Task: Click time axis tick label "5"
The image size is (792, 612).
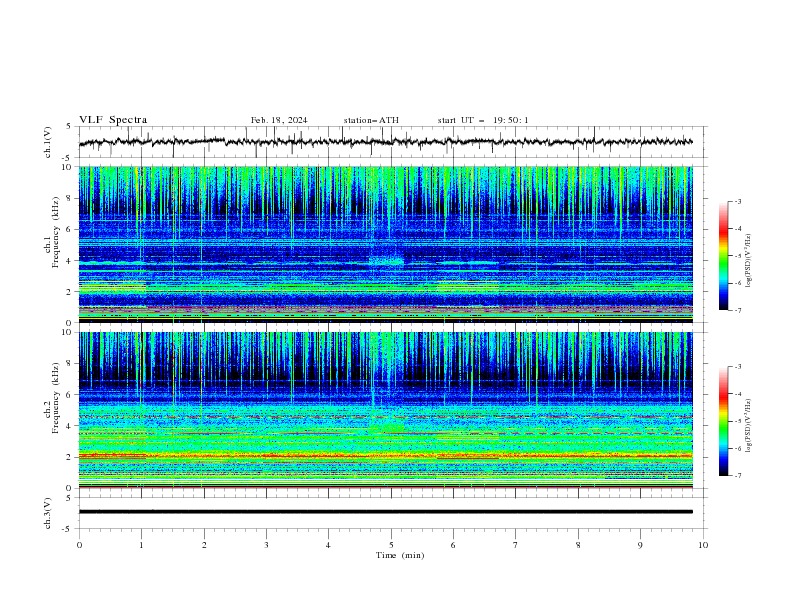Action: (391, 545)
